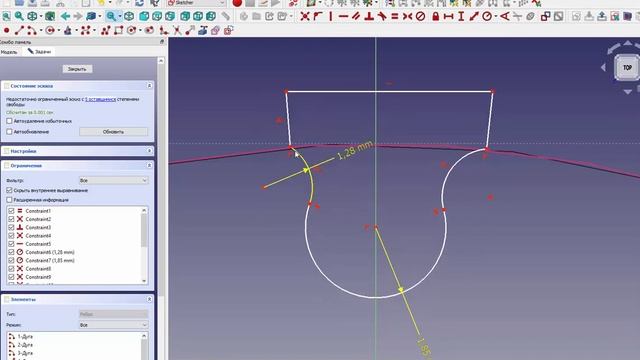This screenshot has height=360, width=640.
Task: Click navigate back green arrow
Action: [x=65, y=16]
